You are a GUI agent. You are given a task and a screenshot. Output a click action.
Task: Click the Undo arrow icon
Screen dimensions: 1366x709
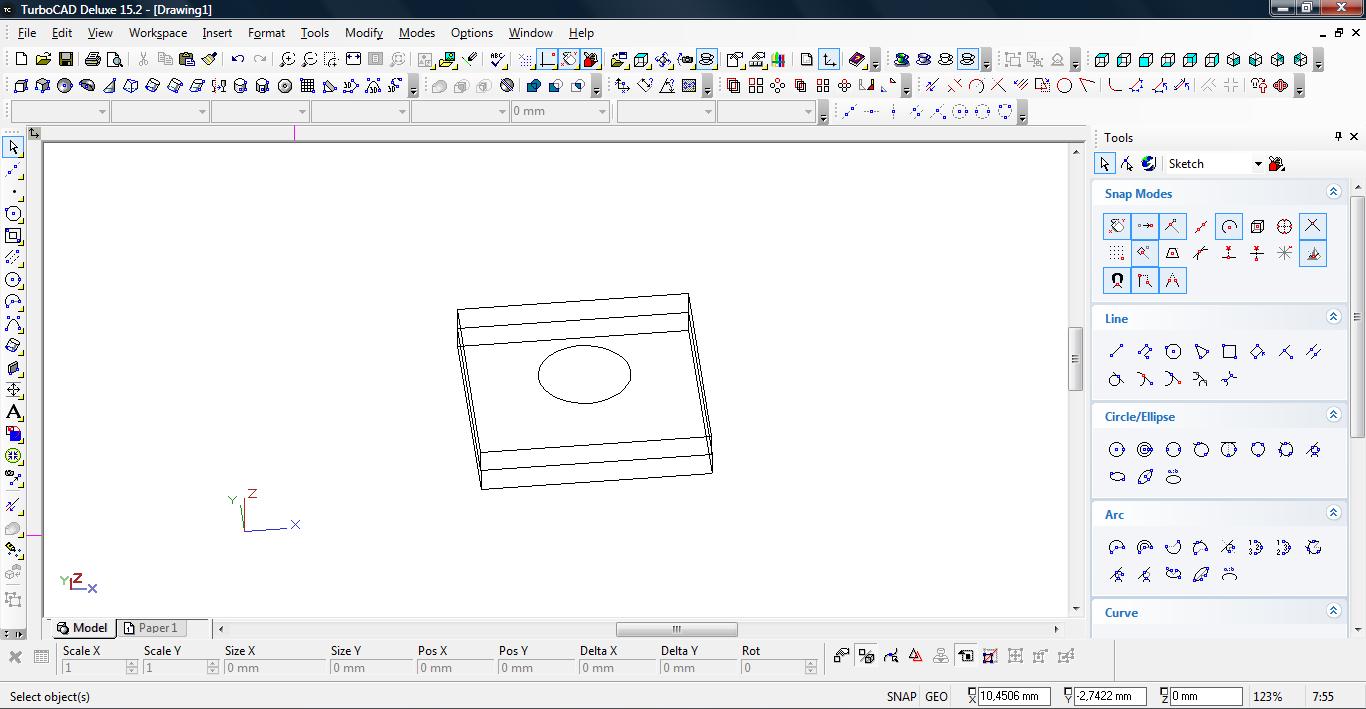tap(238, 60)
